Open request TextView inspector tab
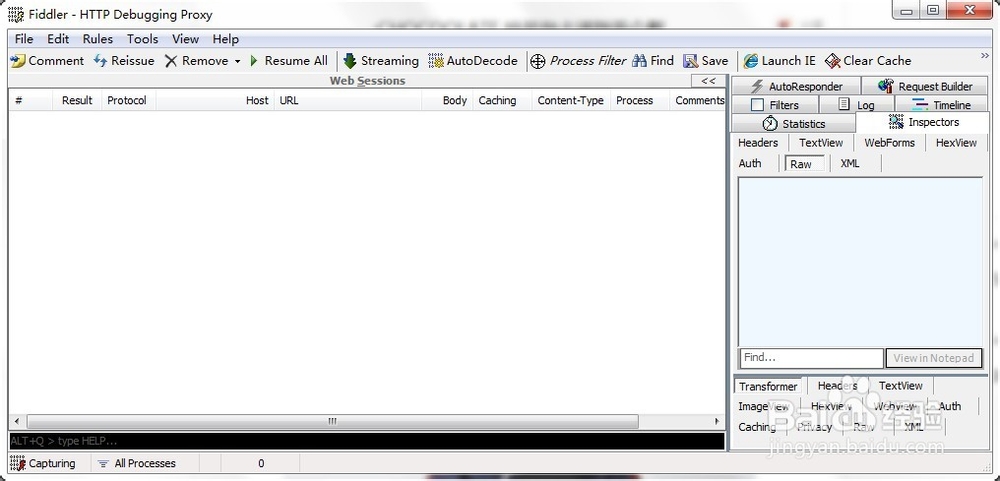This screenshot has width=1000, height=481. point(821,143)
